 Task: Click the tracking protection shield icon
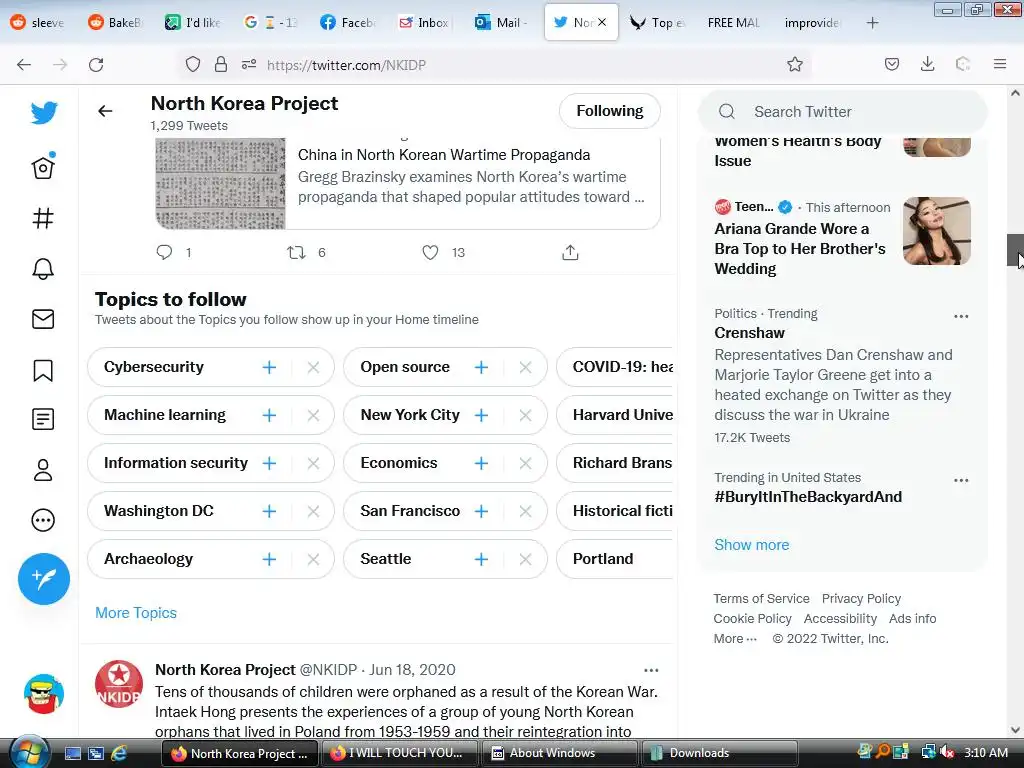click(193, 64)
